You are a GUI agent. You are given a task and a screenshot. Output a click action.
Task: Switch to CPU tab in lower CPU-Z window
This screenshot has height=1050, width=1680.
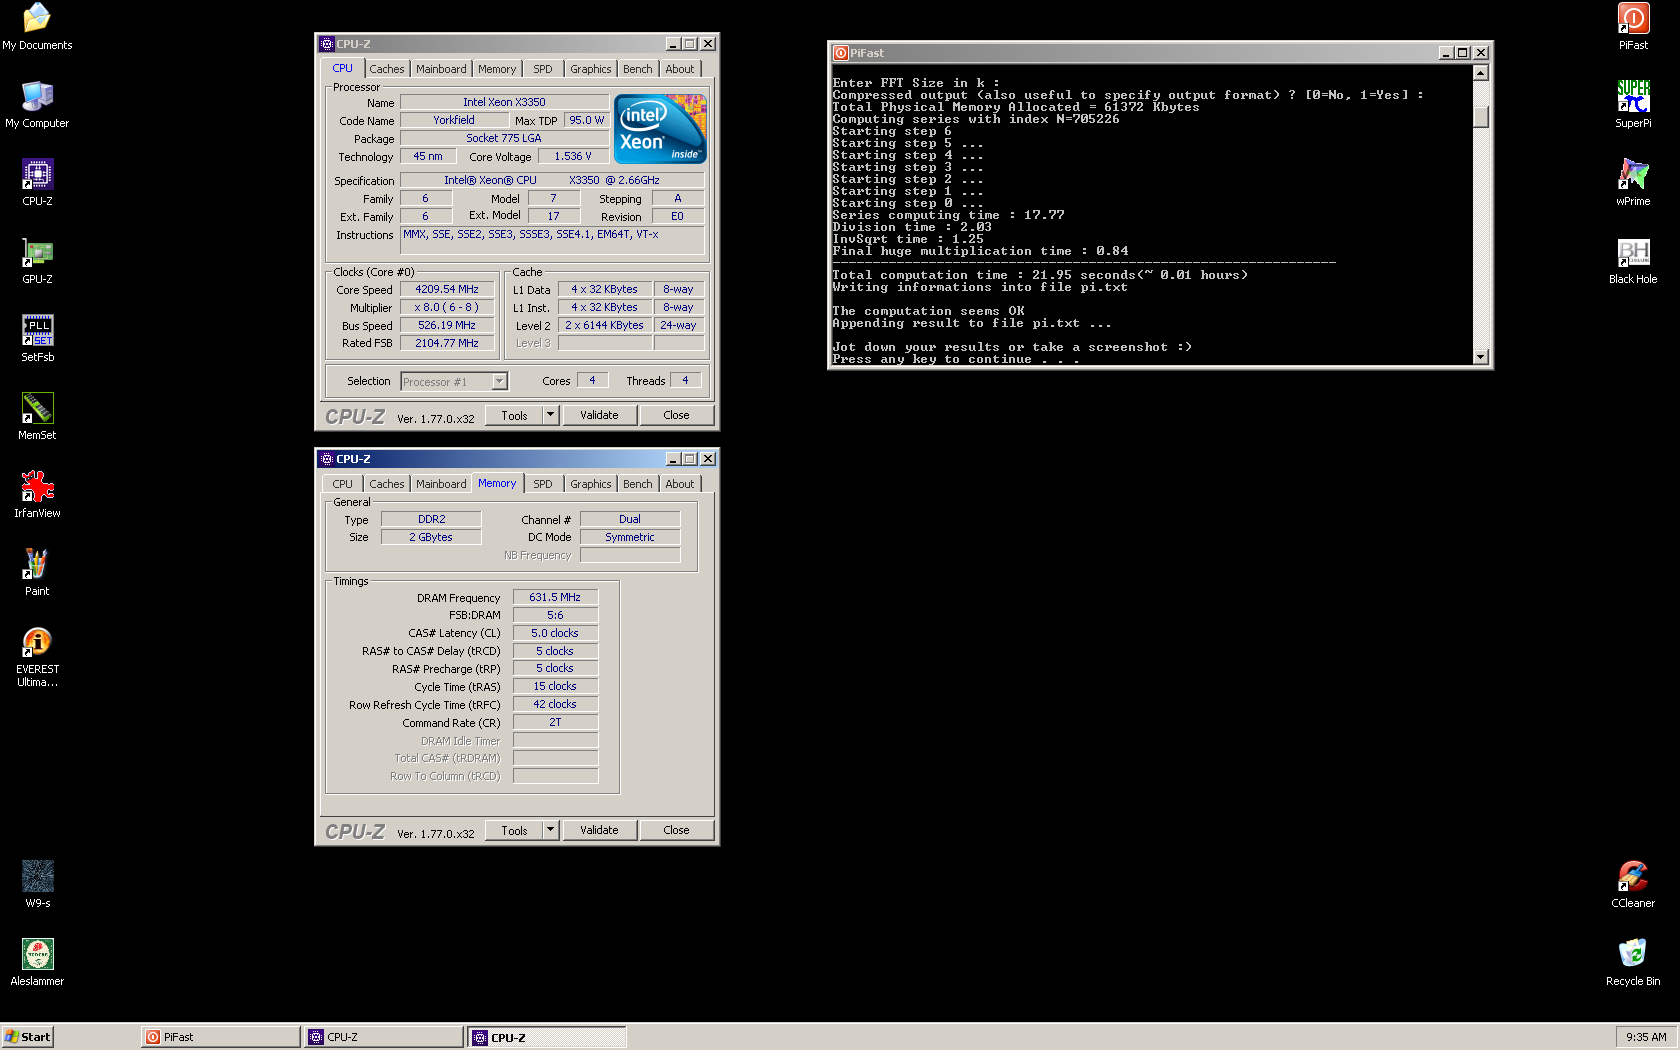click(x=343, y=484)
